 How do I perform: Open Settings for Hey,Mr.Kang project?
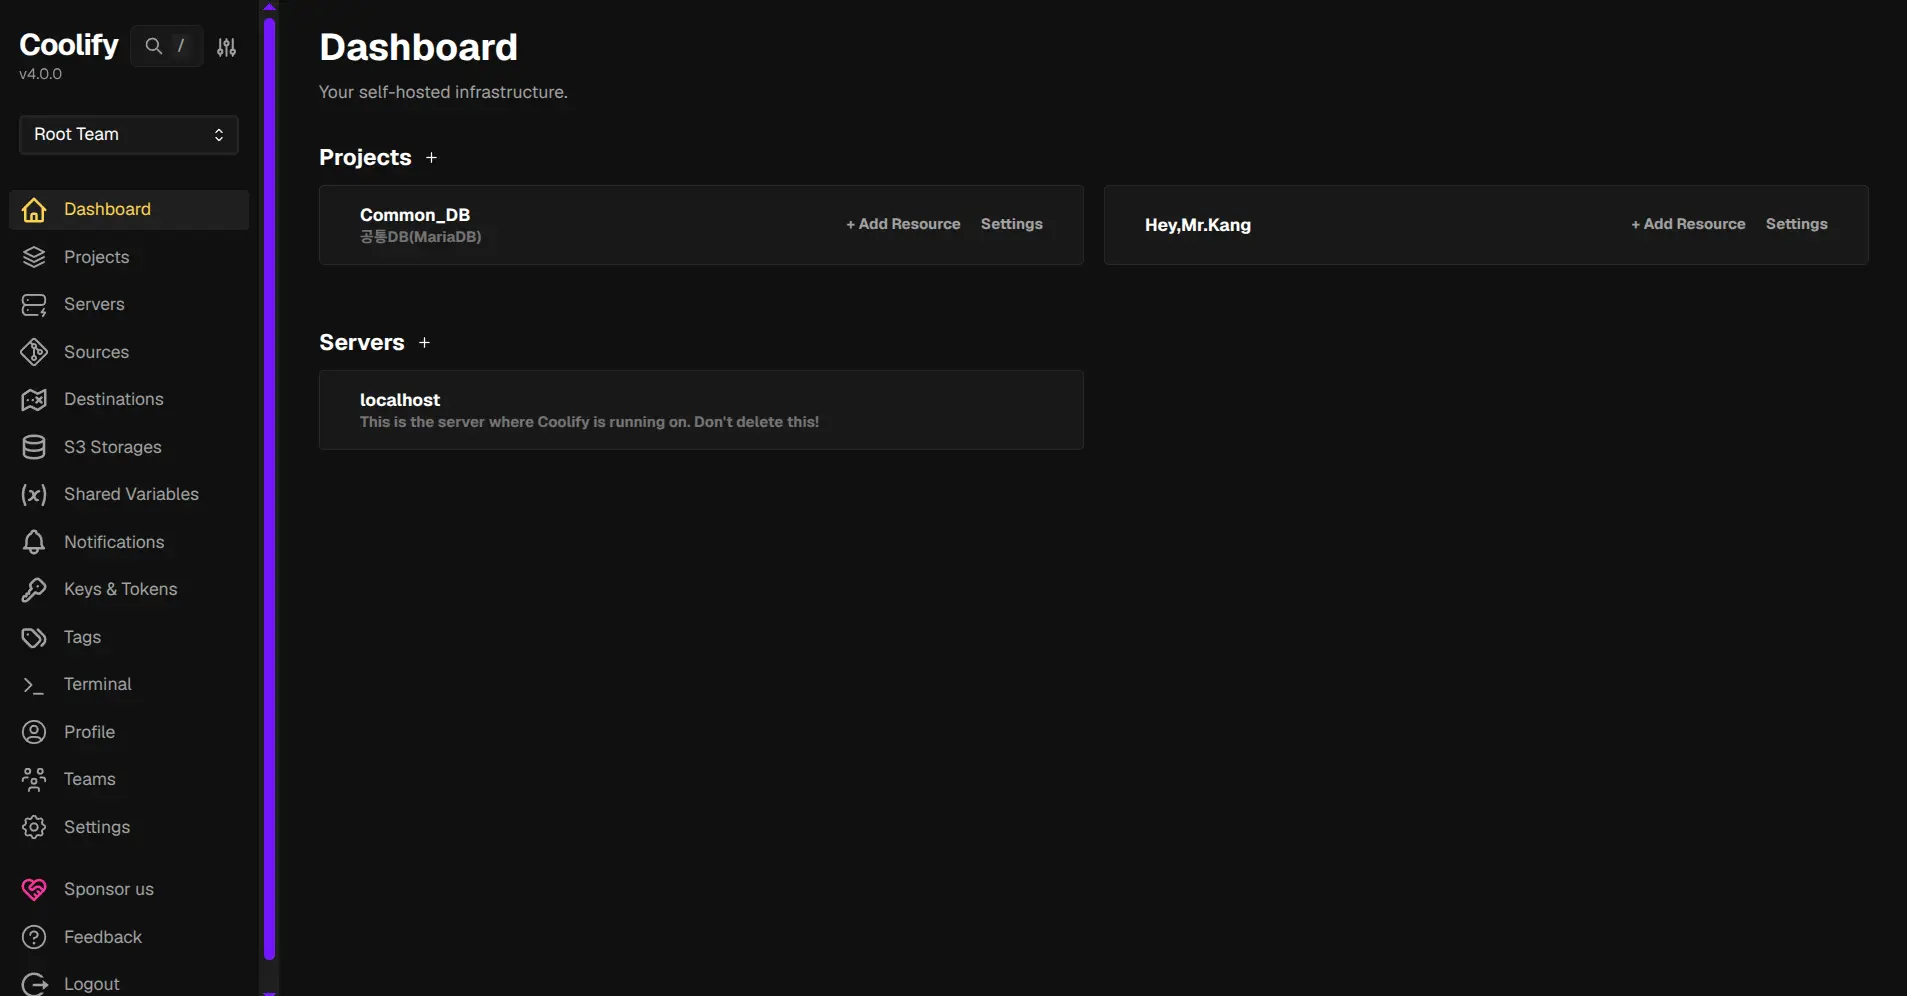click(1796, 224)
